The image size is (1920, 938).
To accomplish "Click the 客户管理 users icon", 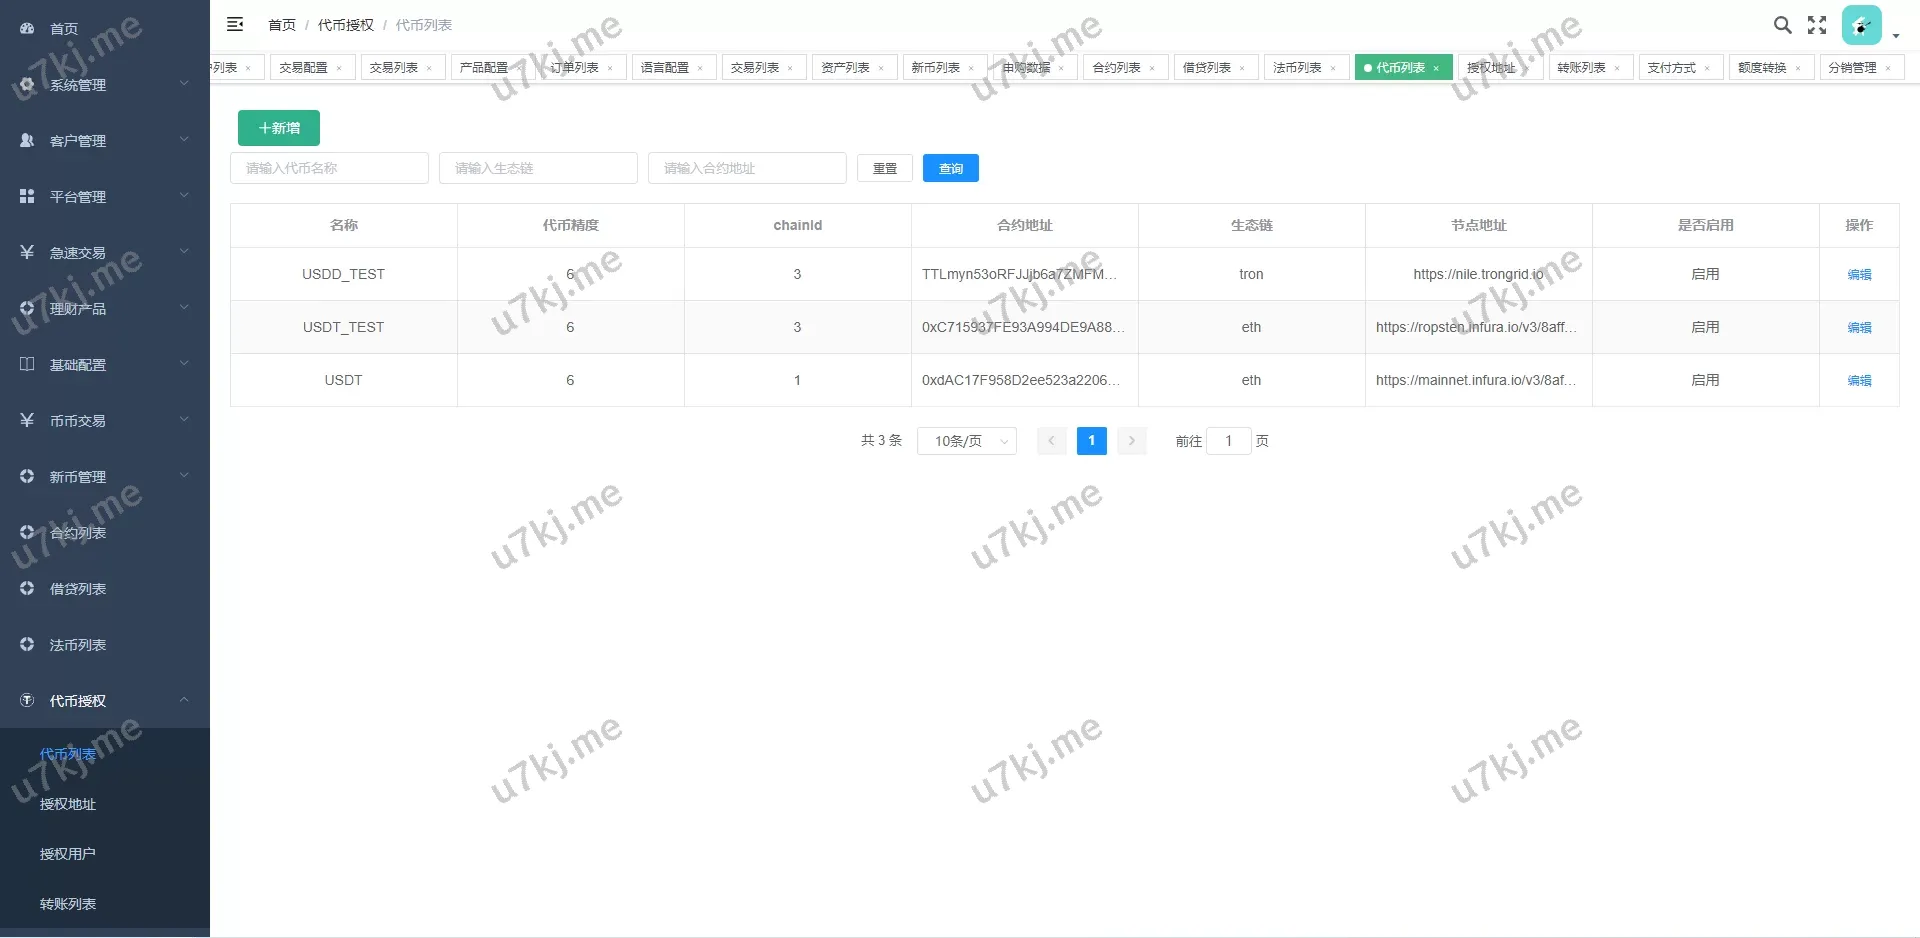I will tap(26, 140).
